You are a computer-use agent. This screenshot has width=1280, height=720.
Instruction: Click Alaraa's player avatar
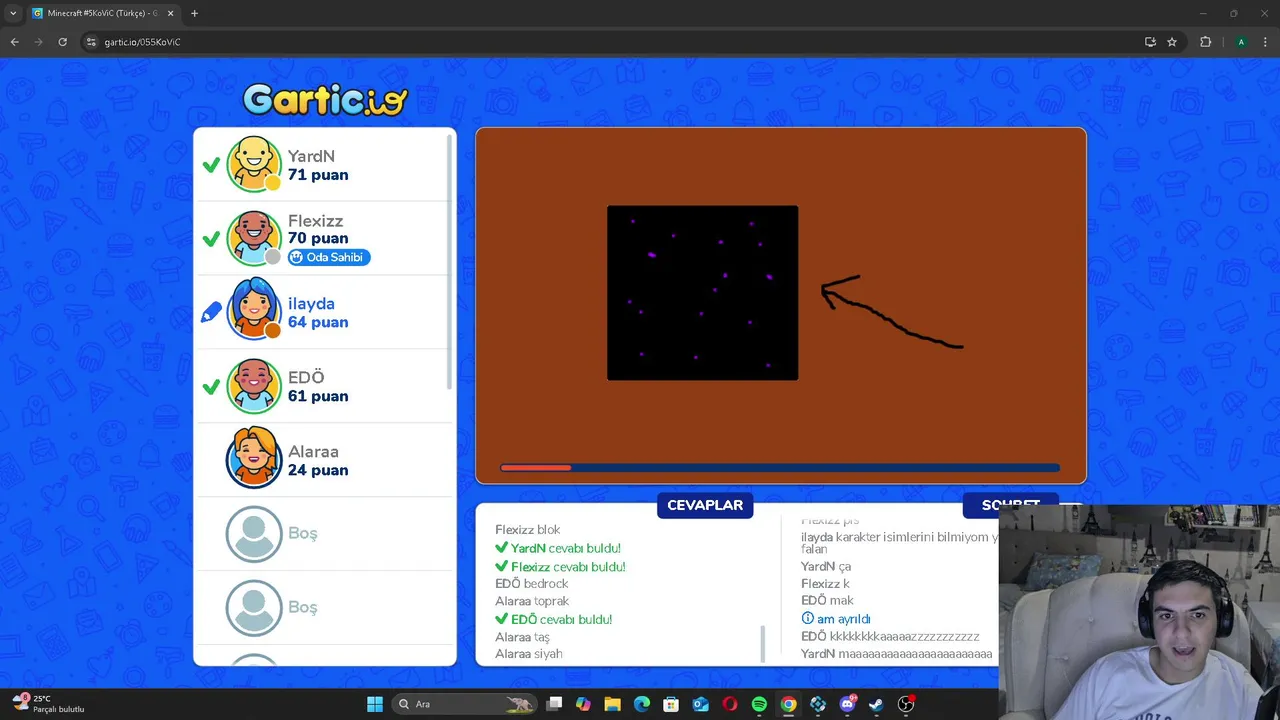pyautogui.click(x=254, y=459)
